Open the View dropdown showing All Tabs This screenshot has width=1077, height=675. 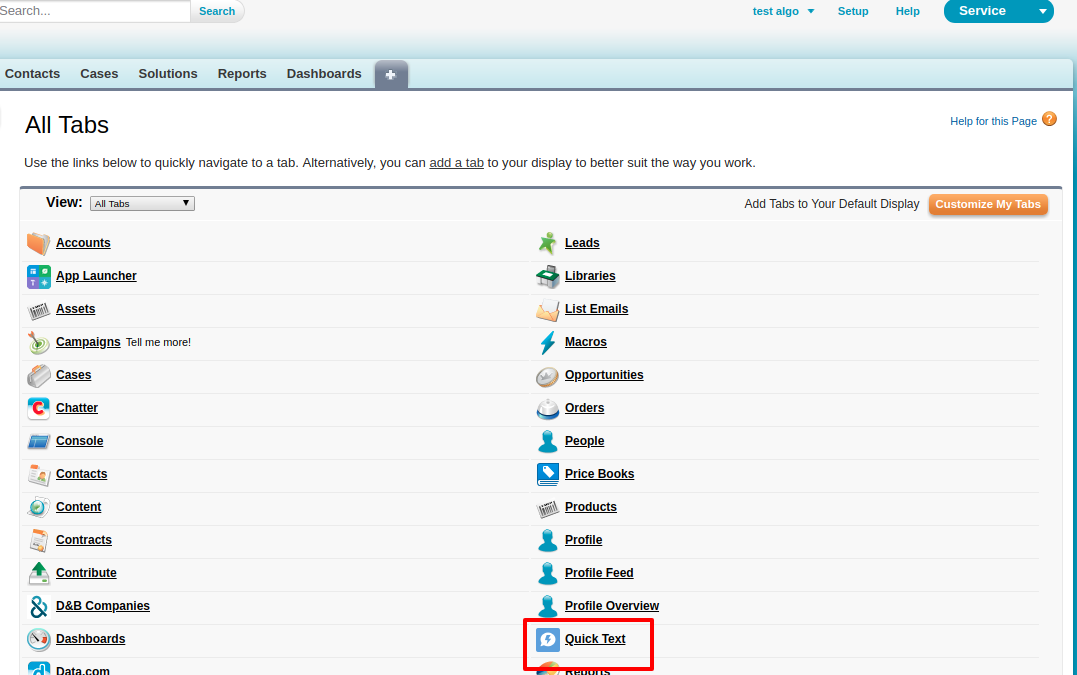pyautogui.click(x=142, y=204)
